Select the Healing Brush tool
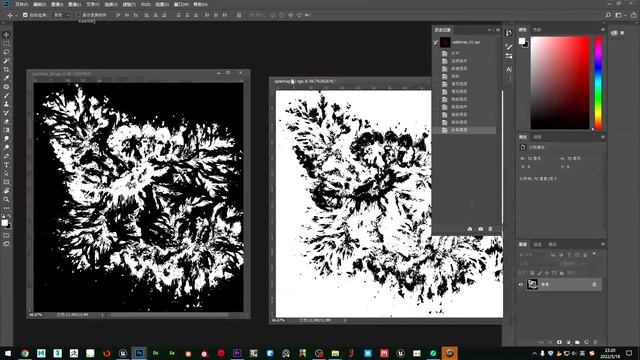This screenshot has height=360, width=640. [x=6, y=87]
